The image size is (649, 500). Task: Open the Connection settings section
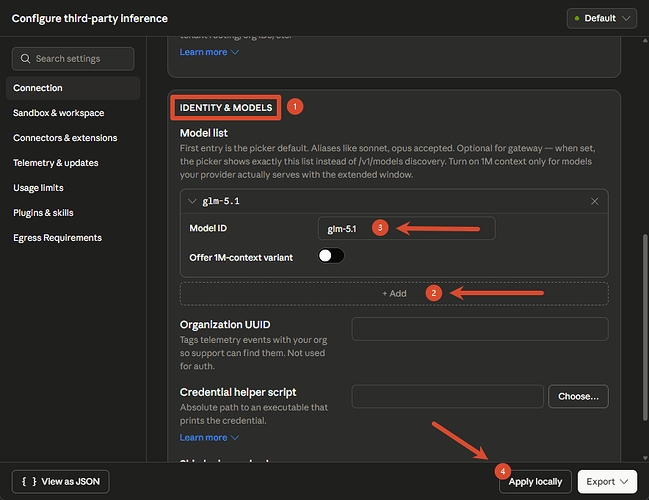click(x=73, y=88)
